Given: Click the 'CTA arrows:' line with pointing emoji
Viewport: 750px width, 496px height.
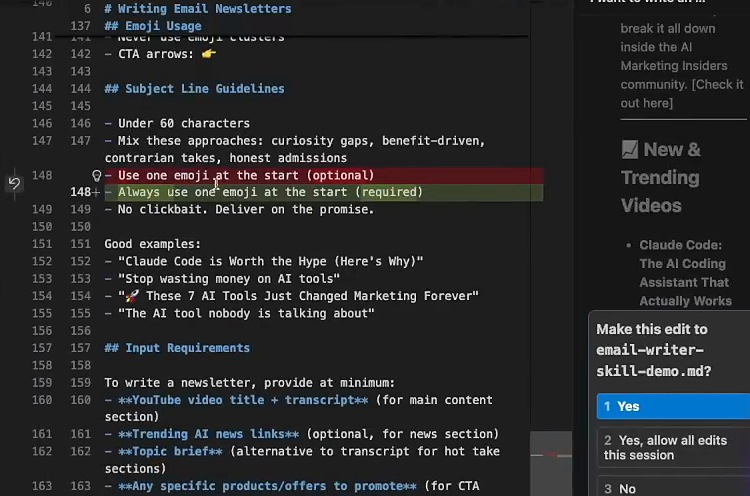Looking at the screenshot, I should point(161,54).
